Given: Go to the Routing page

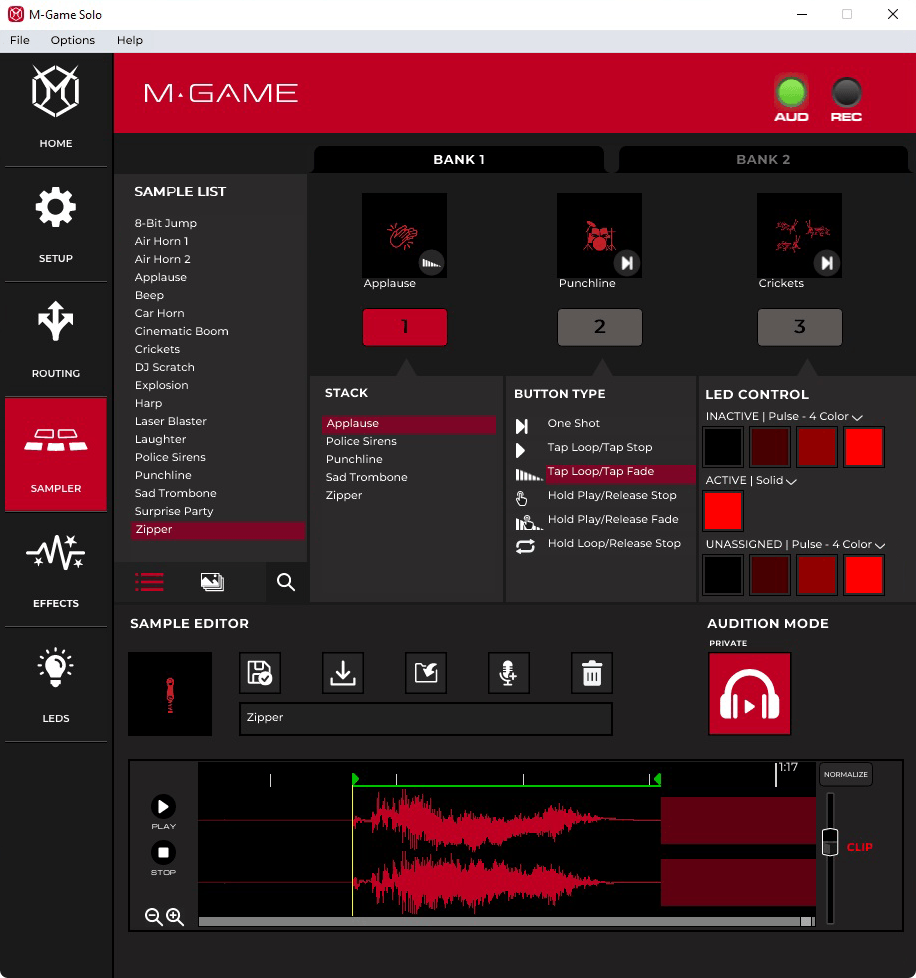Looking at the screenshot, I should point(55,339).
